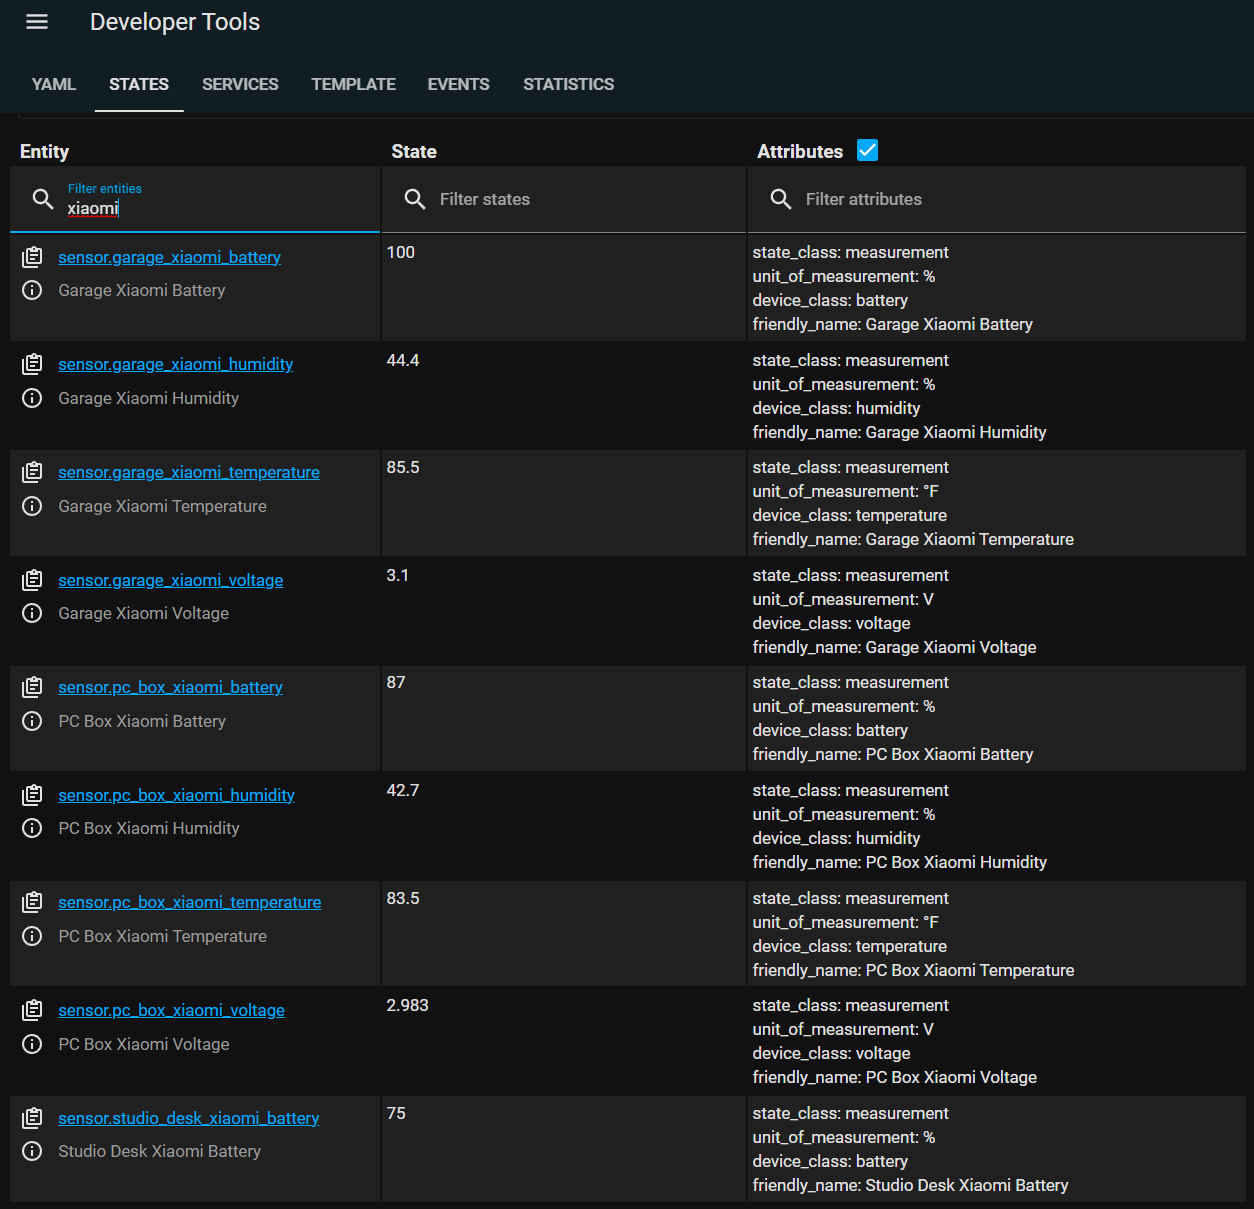The width and height of the screenshot is (1254, 1209).
Task: Switch to the STATISTICS tab
Action: pyautogui.click(x=568, y=84)
